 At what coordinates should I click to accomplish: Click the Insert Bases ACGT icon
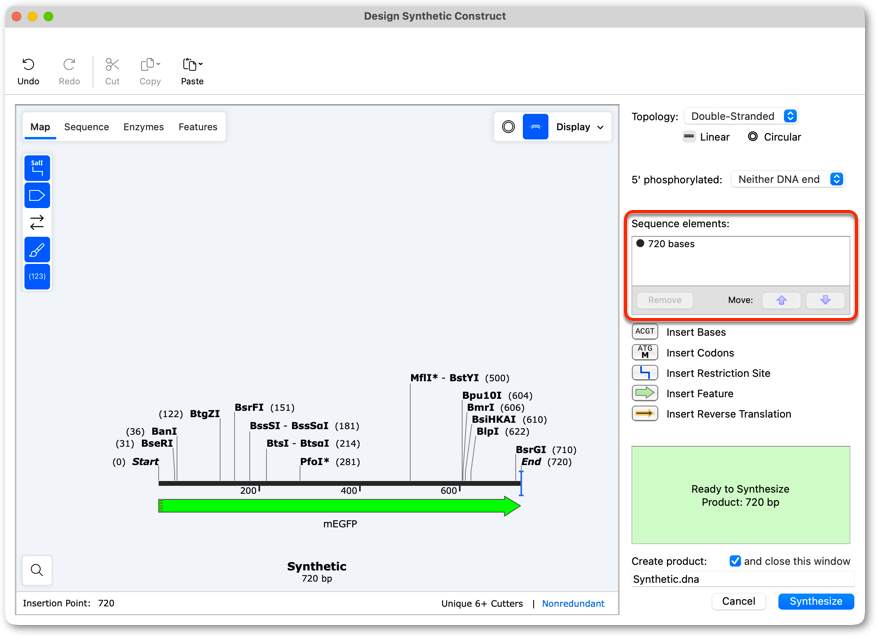645,331
